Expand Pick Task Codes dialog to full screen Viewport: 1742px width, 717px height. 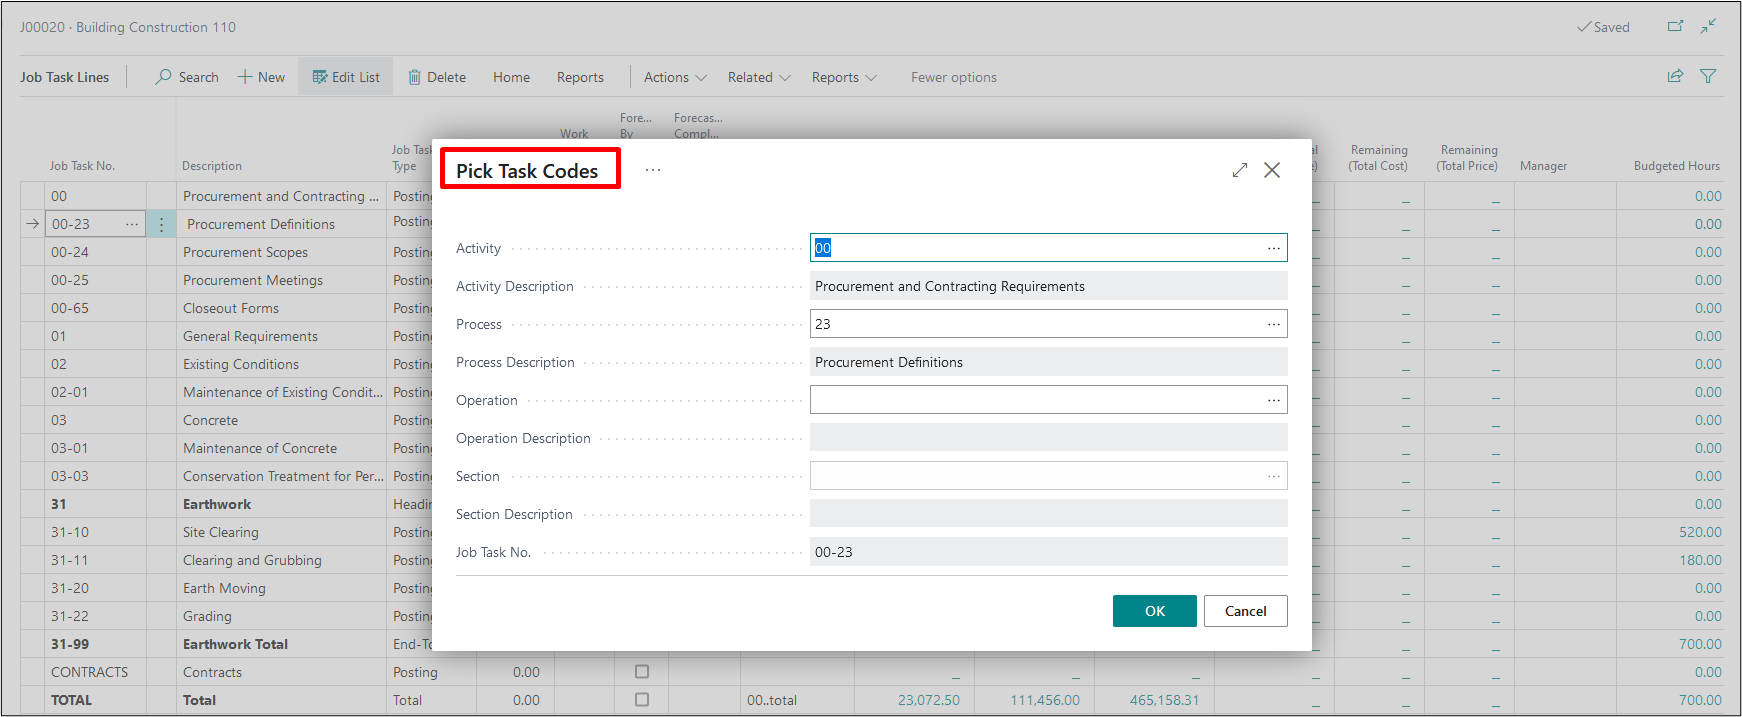(1240, 170)
